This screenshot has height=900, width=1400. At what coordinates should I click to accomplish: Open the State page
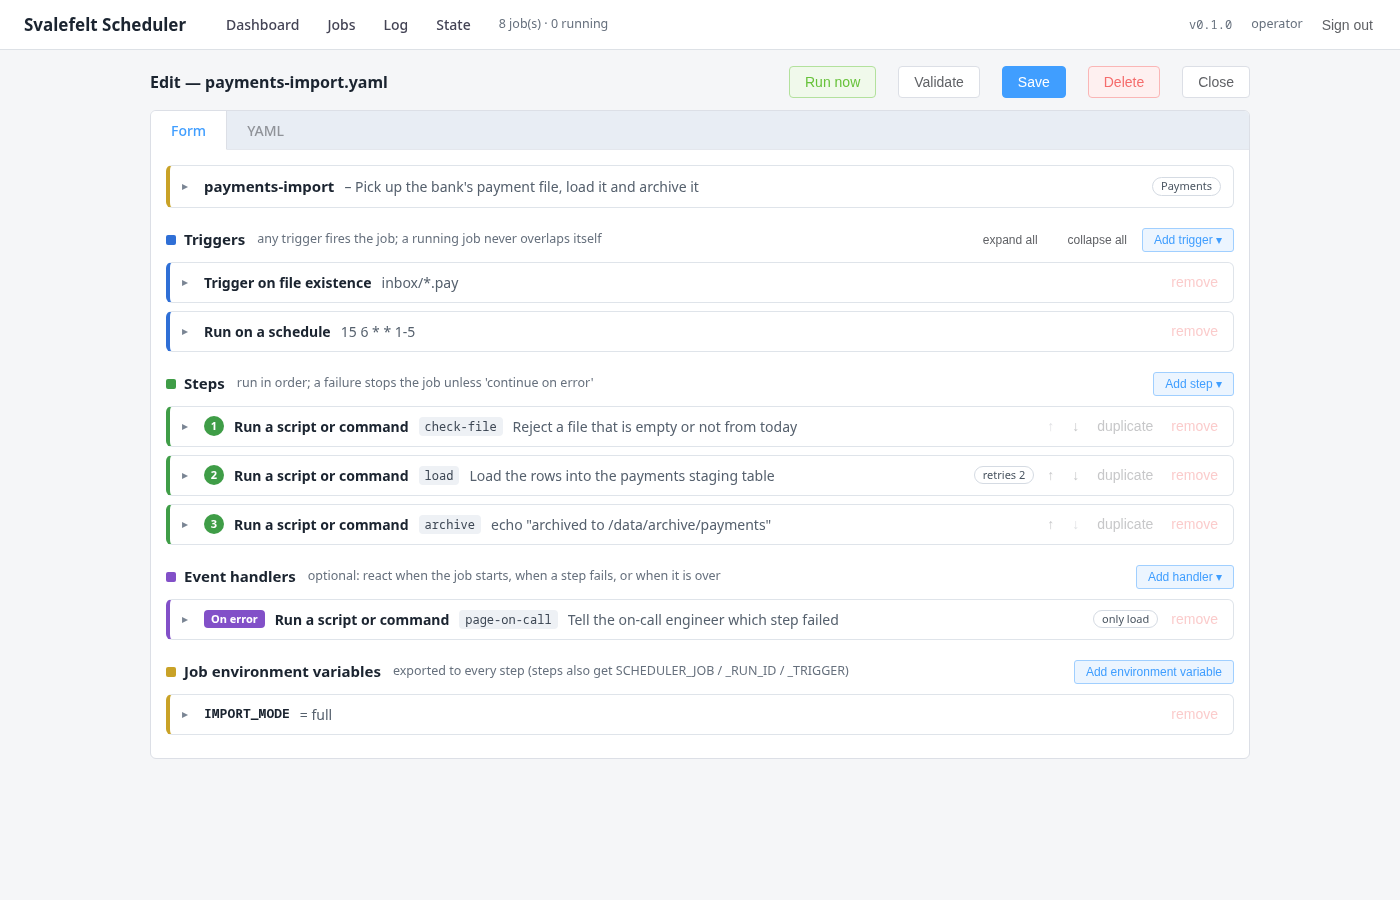[453, 25]
